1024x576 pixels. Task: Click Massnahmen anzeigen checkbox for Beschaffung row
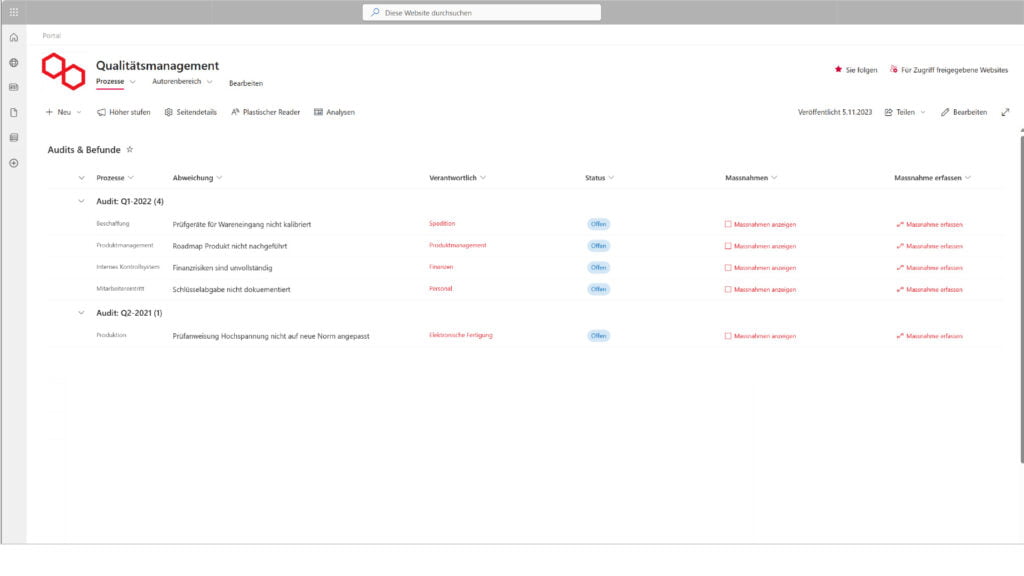[x=728, y=224]
